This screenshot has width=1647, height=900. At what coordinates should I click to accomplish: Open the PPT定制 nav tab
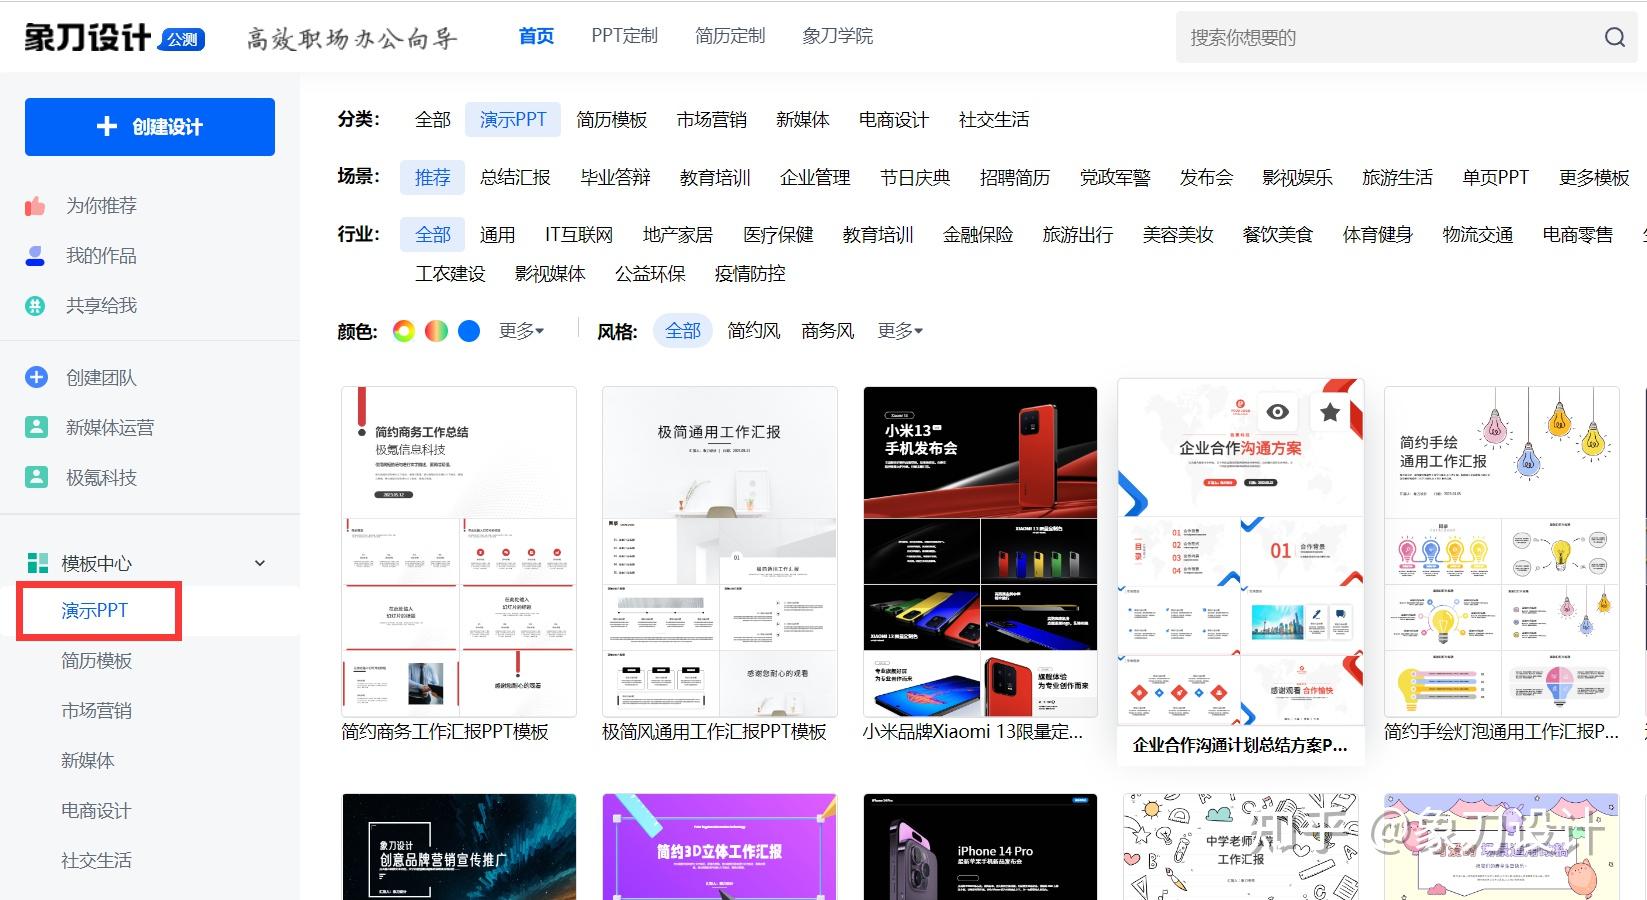point(624,36)
